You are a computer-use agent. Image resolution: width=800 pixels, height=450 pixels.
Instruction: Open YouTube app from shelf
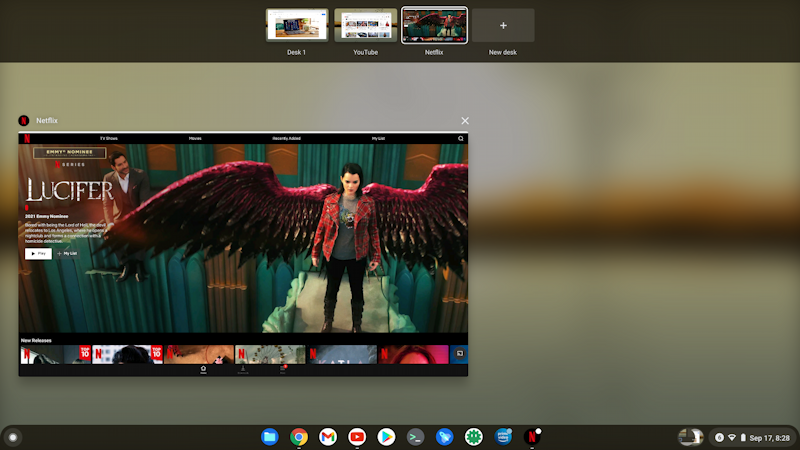[357, 437]
